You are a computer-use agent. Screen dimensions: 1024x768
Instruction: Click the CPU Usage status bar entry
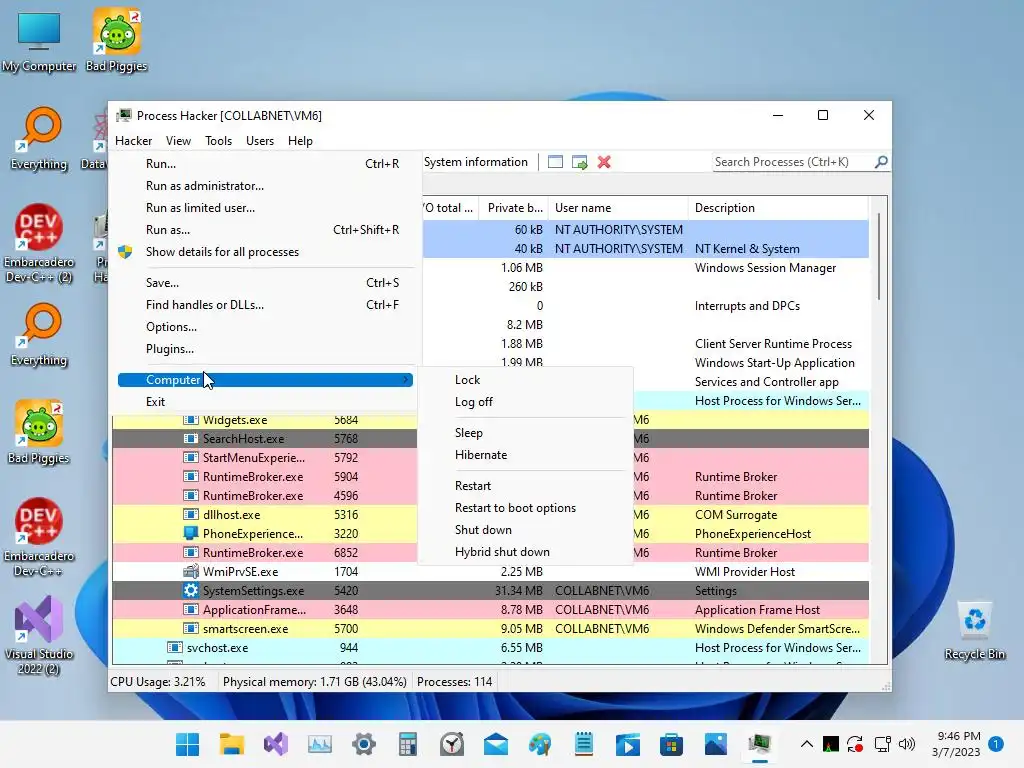[158, 682]
